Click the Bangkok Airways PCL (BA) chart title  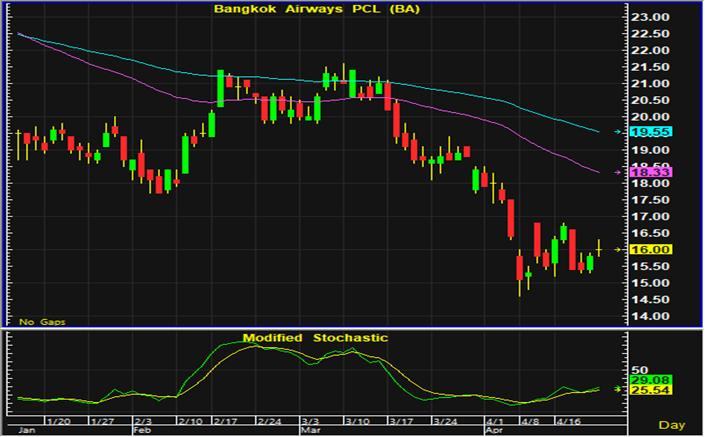pyautogui.click(x=317, y=9)
